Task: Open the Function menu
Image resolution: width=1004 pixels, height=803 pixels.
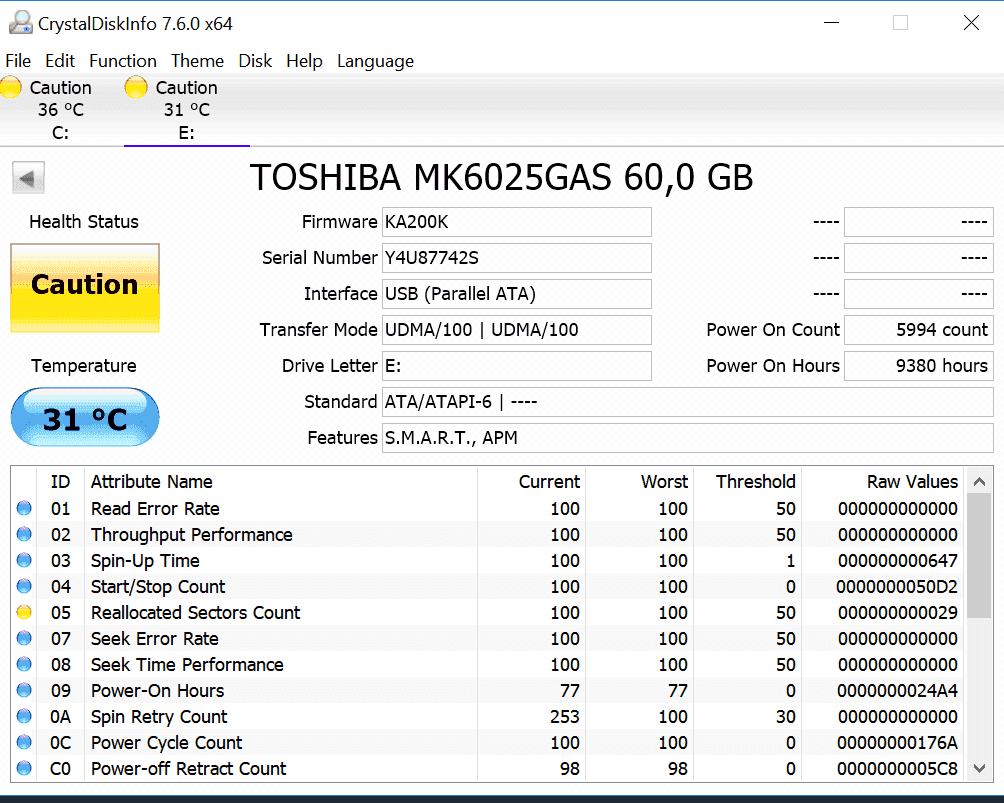Action: pos(122,61)
